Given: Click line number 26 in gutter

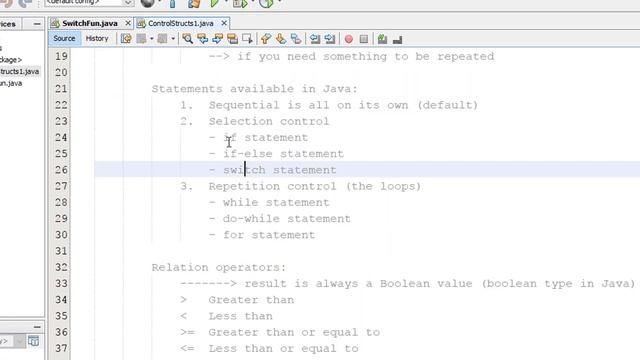Looking at the screenshot, I should tap(61, 170).
